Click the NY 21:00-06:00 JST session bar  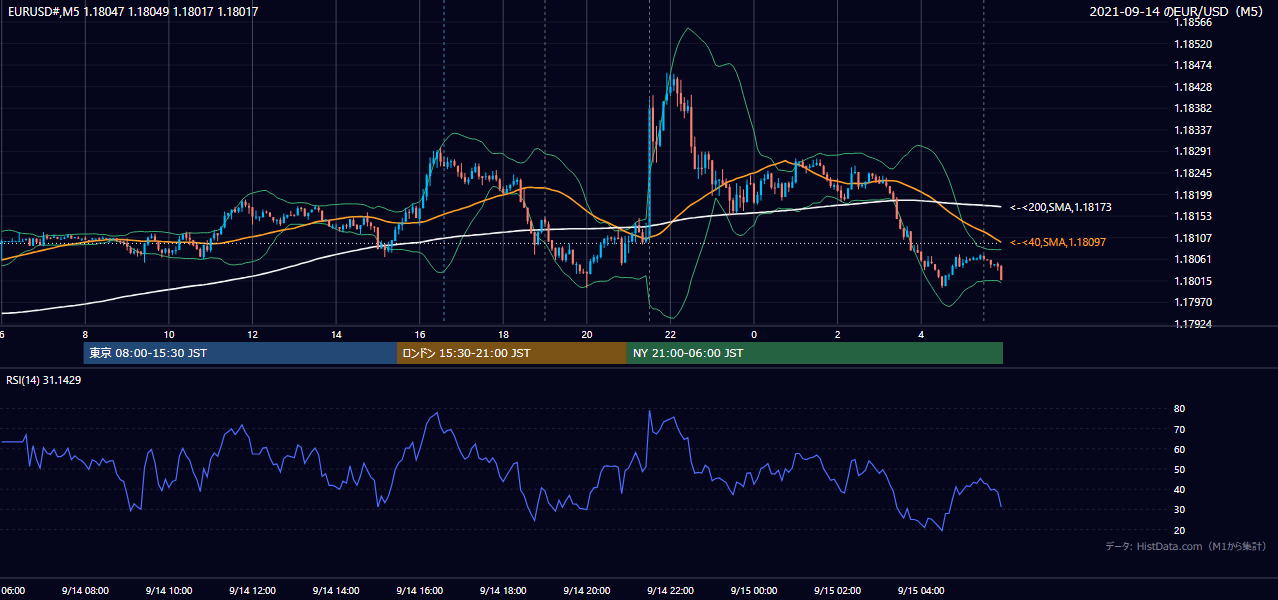[815, 353]
